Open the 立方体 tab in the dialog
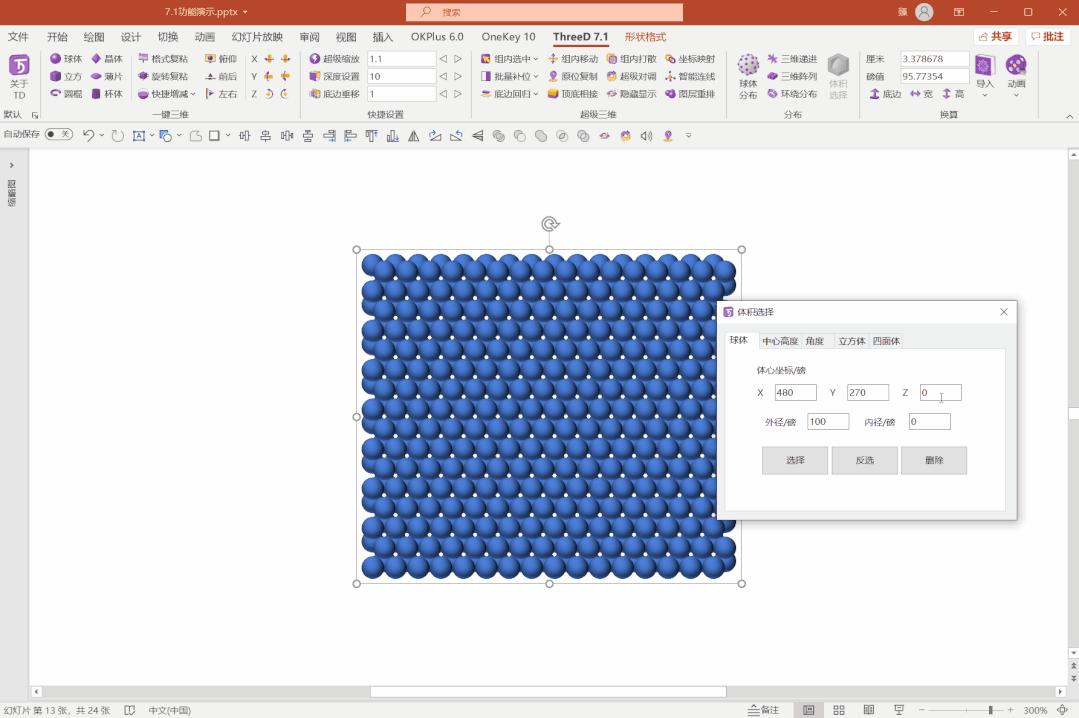Screen dimensions: 1079x718 point(852,340)
